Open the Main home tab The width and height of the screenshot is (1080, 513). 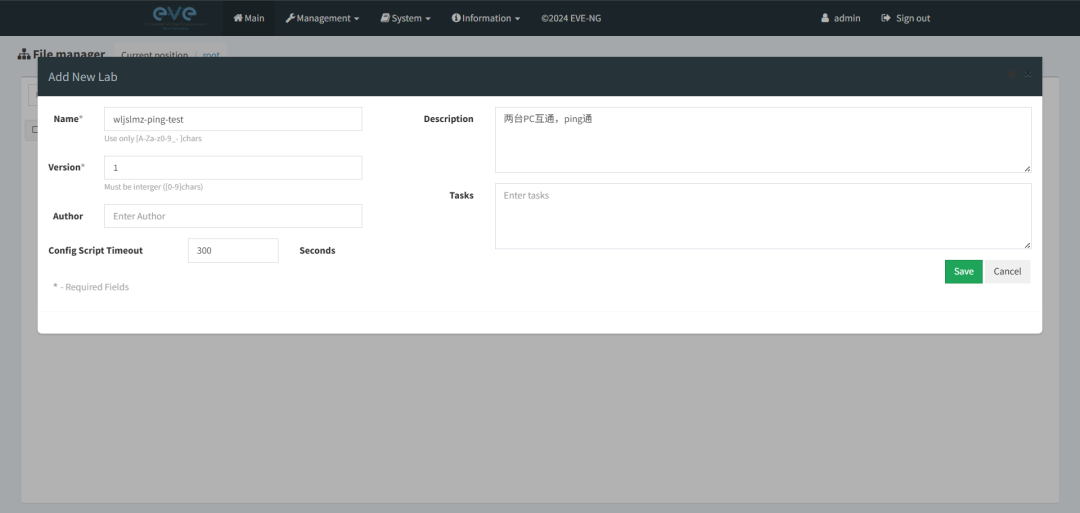click(x=249, y=18)
